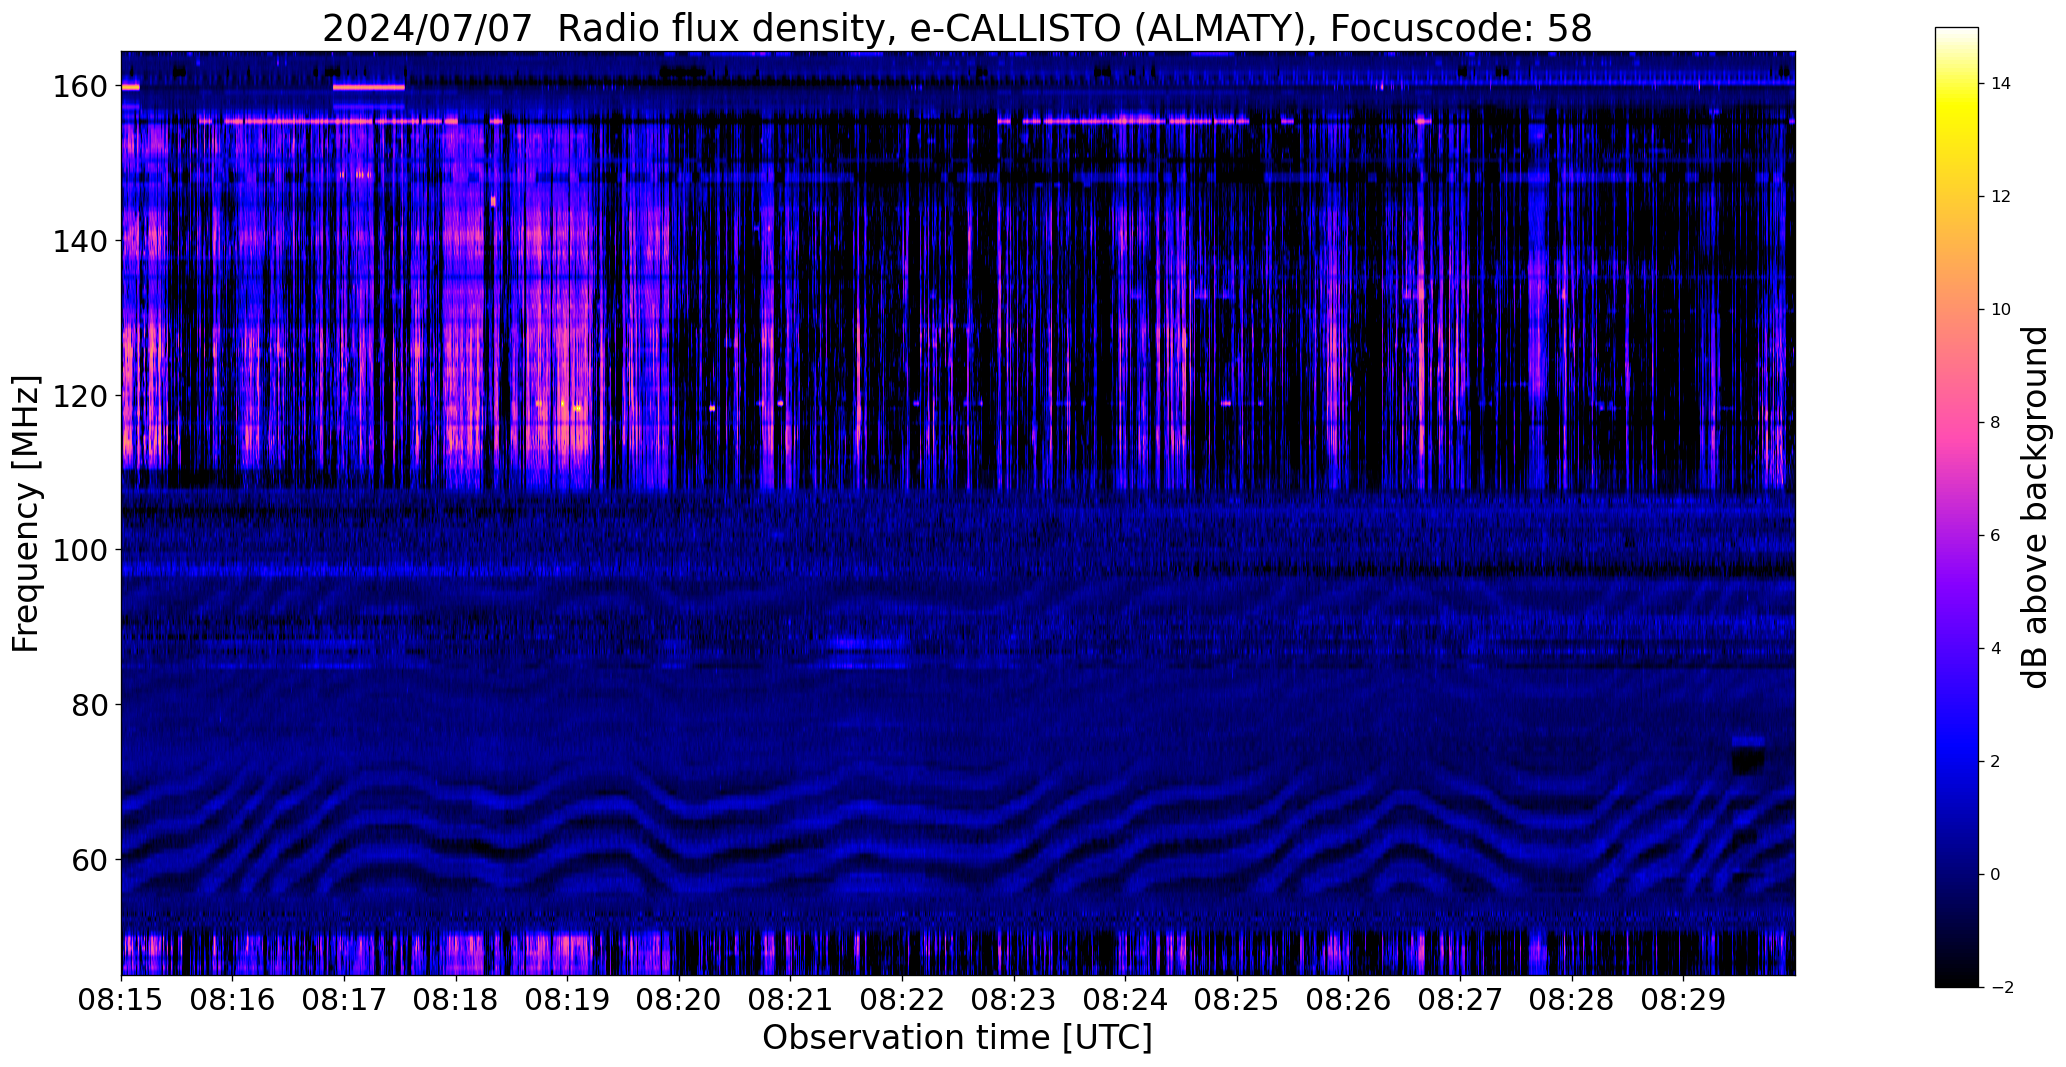Image resolution: width=2066 pixels, height=1067 pixels.
Task: Click the Observation time [UTC] axis label
Action: [x=957, y=1038]
